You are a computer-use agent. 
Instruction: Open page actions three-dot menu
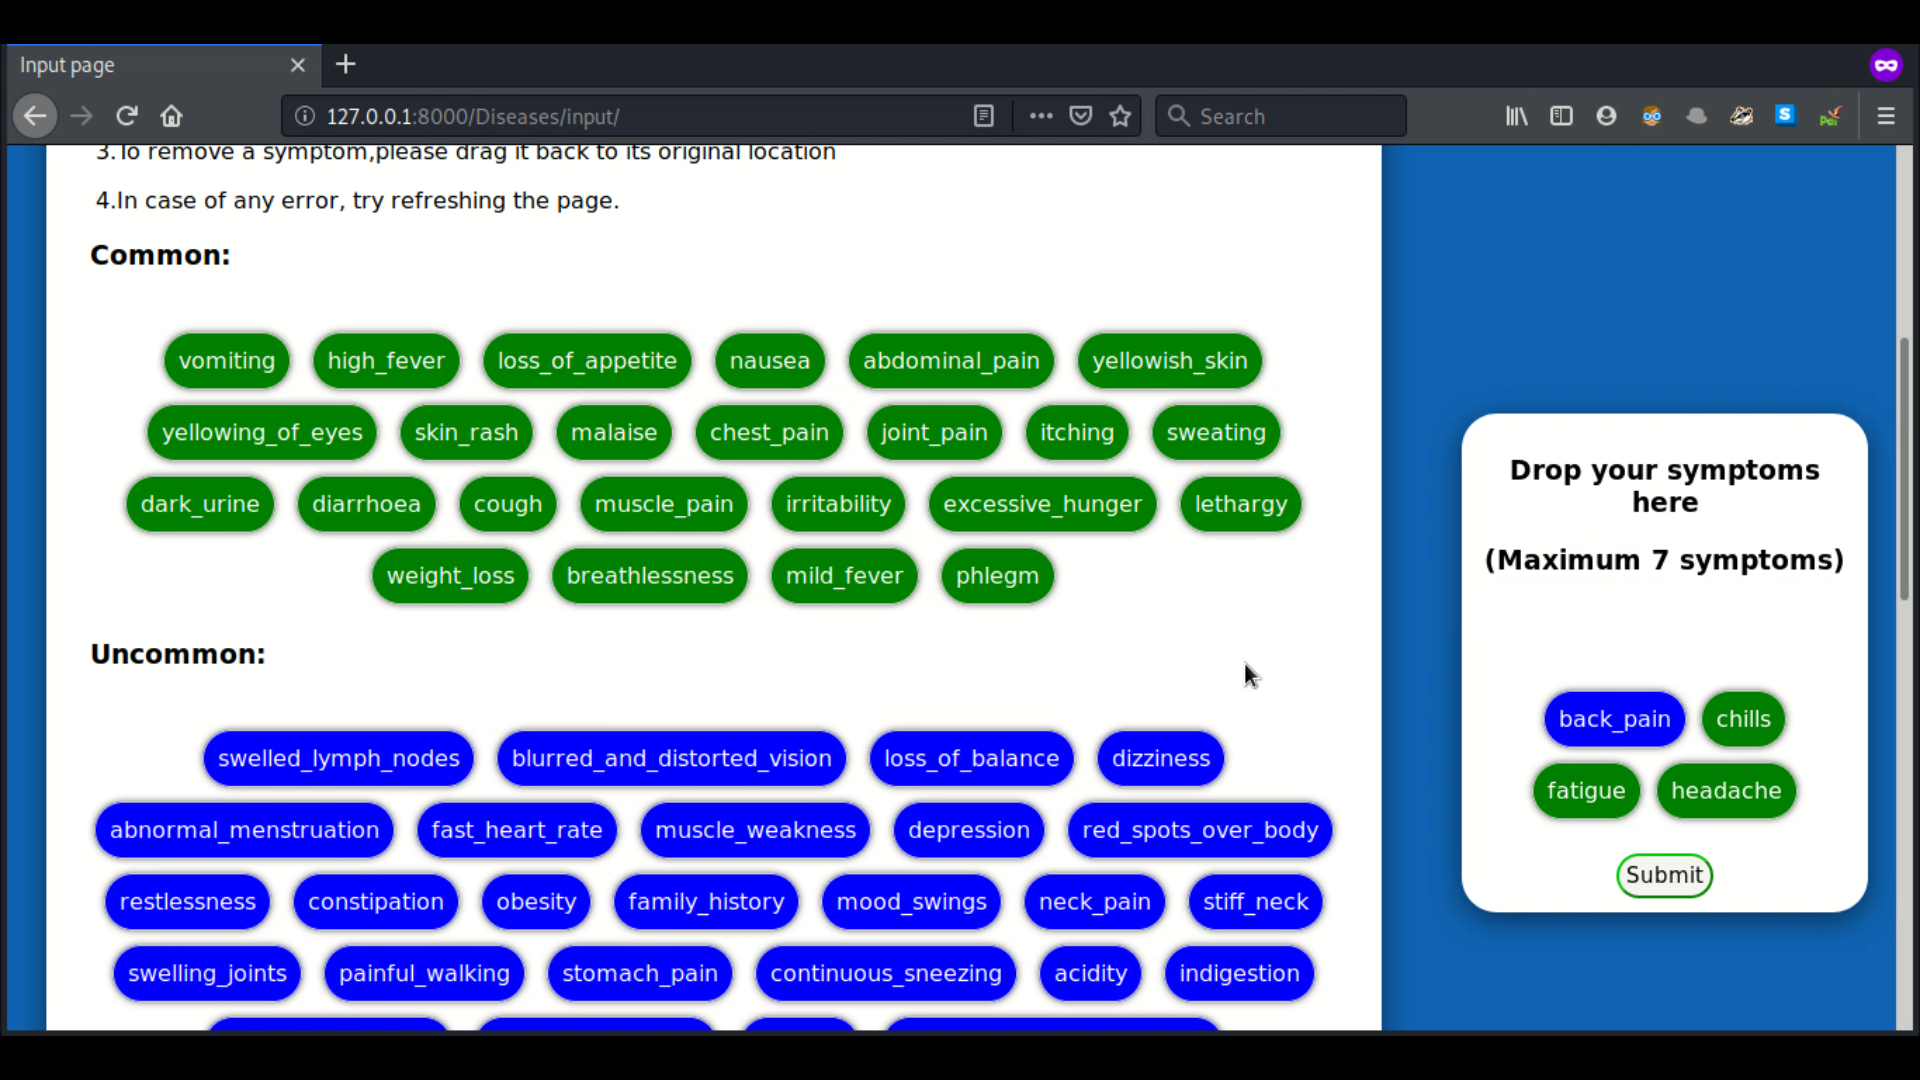1041,116
